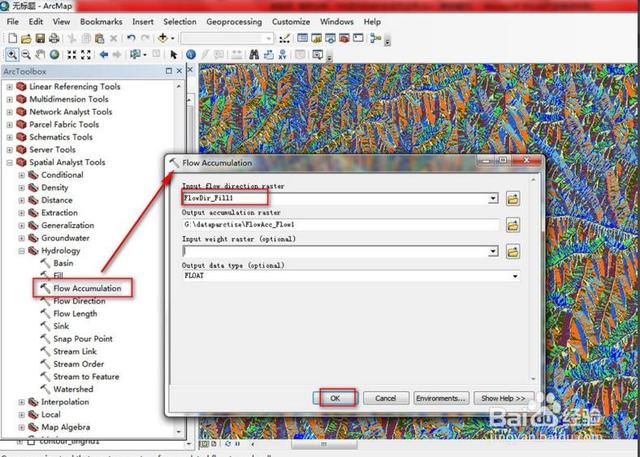Zoom to full extent globe icon
640x457 pixels.
point(54,54)
